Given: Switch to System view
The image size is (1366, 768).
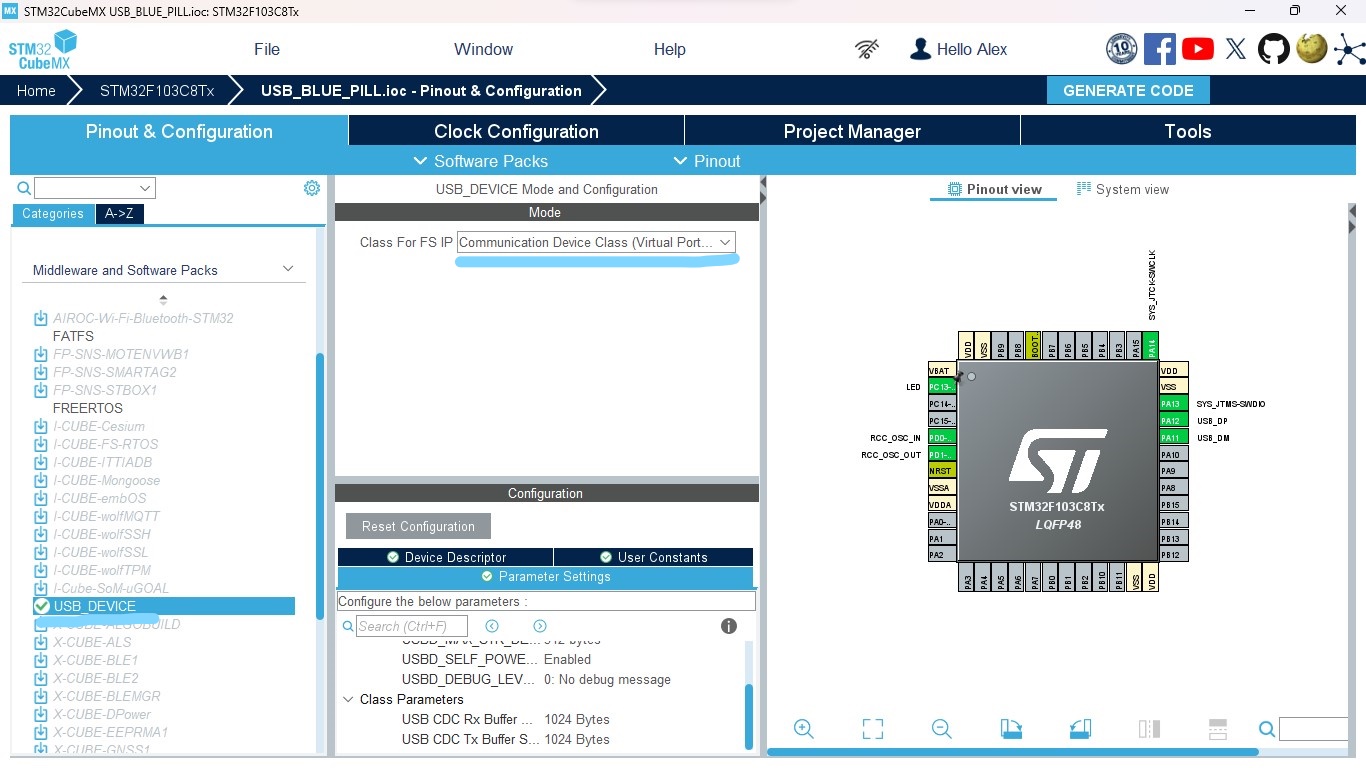Looking at the screenshot, I should [1122, 189].
